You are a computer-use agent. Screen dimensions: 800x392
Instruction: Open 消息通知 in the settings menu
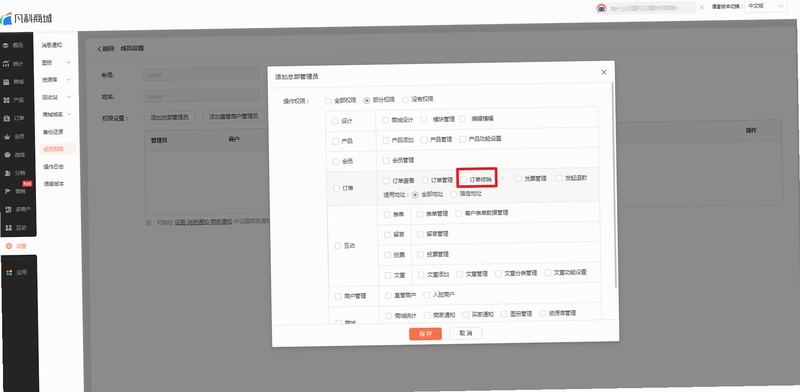(x=52, y=45)
